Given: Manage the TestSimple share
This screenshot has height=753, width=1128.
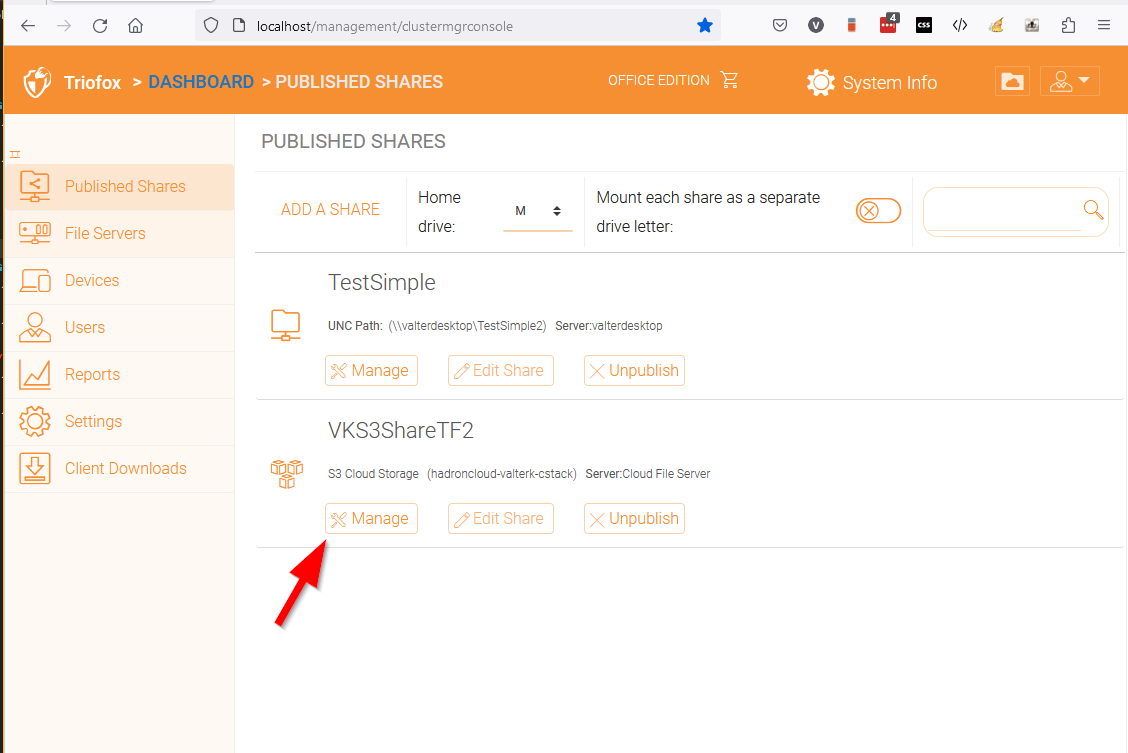Looking at the screenshot, I should point(371,370).
